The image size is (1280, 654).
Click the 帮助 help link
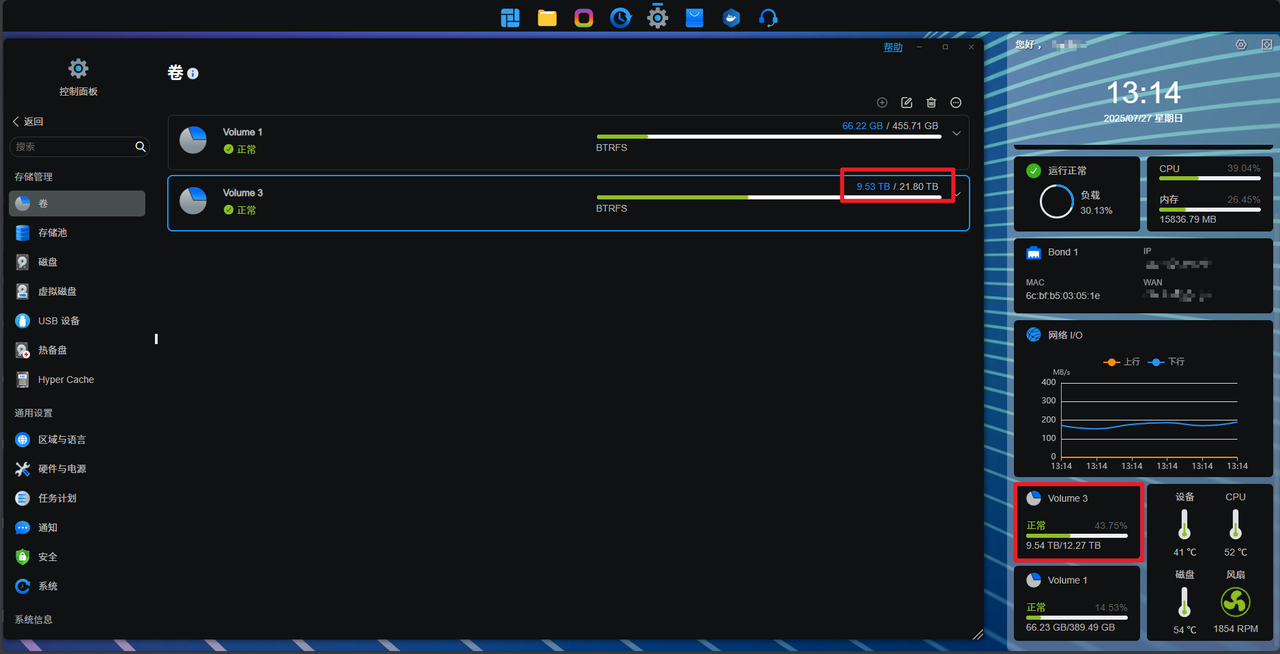(x=893, y=47)
